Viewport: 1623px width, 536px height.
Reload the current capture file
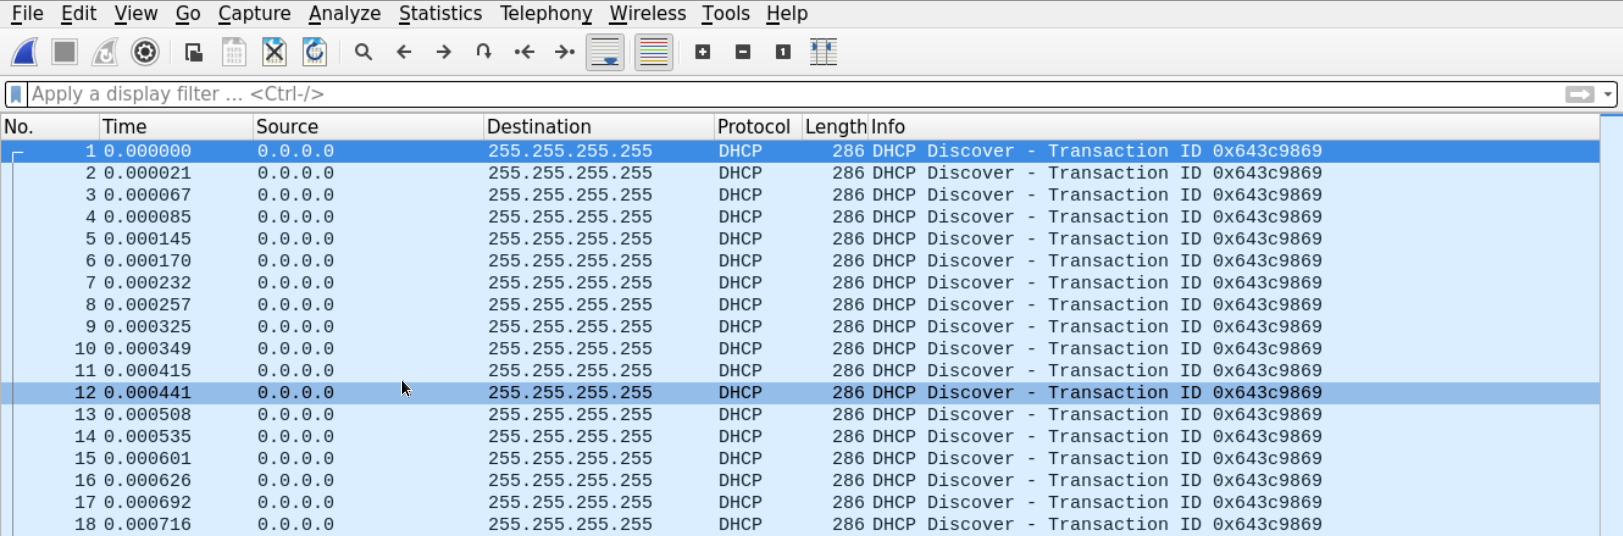314,52
